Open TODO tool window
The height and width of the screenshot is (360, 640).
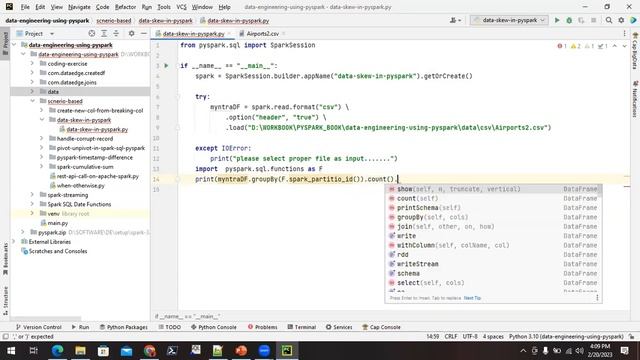coord(169,327)
